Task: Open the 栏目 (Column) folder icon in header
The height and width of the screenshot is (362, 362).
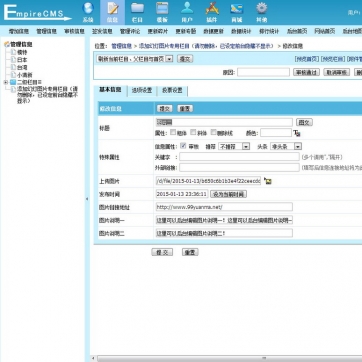Action: coord(137,8)
